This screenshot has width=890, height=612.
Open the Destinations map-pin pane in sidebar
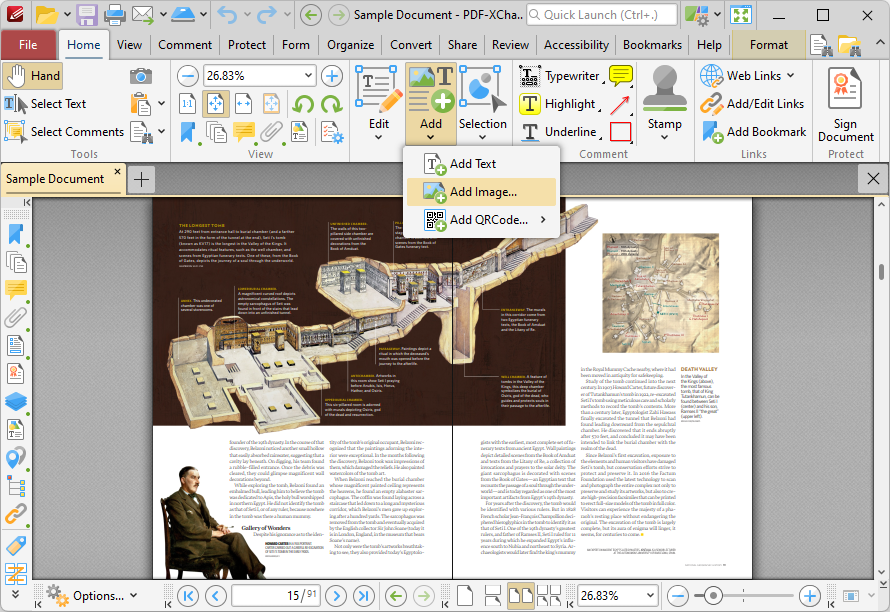pos(16,458)
